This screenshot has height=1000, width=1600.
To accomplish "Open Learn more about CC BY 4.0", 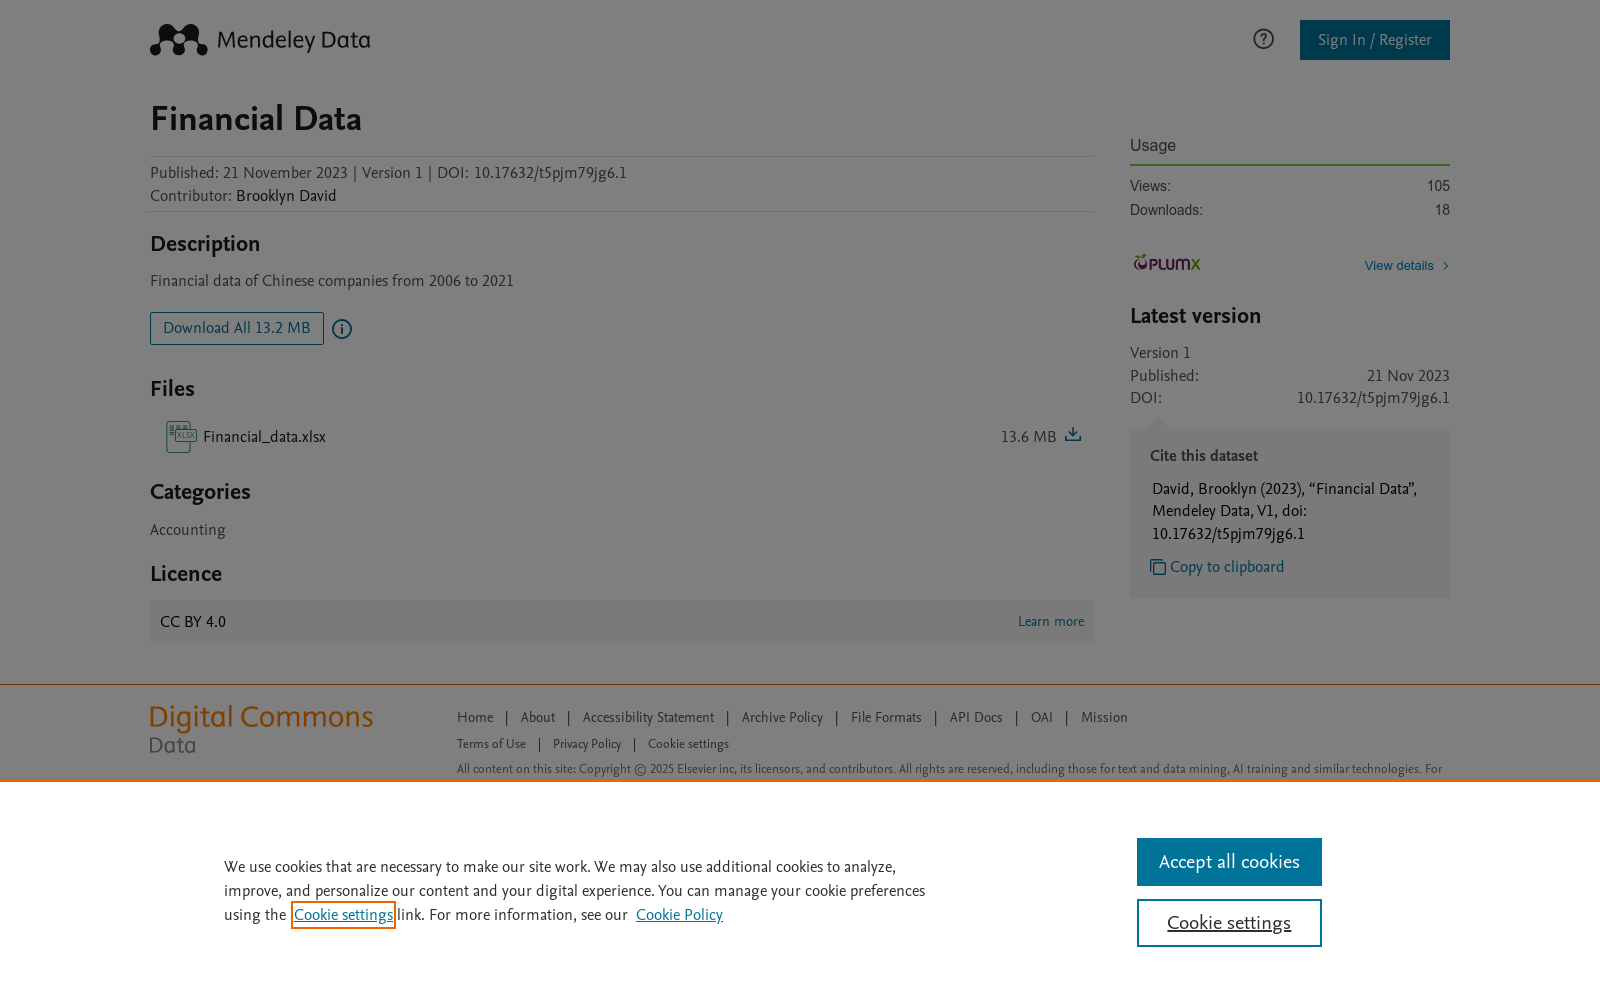I will pyautogui.click(x=1051, y=622).
